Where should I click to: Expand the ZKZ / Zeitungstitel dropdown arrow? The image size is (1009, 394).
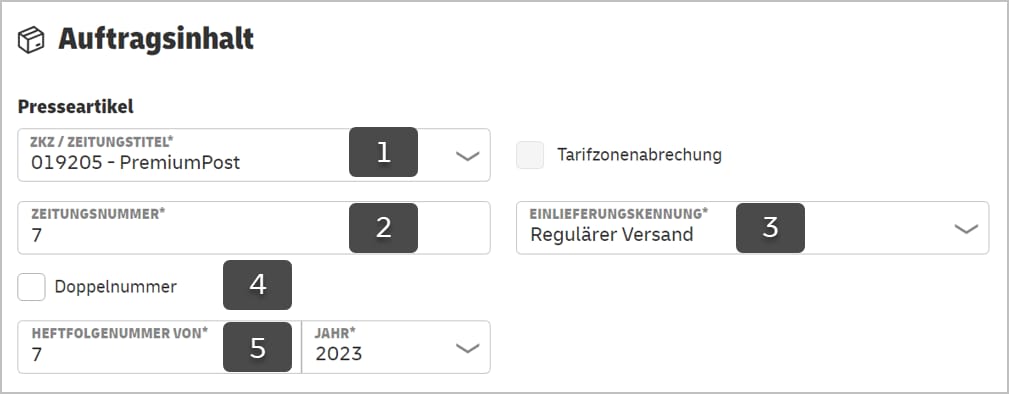click(x=468, y=156)
